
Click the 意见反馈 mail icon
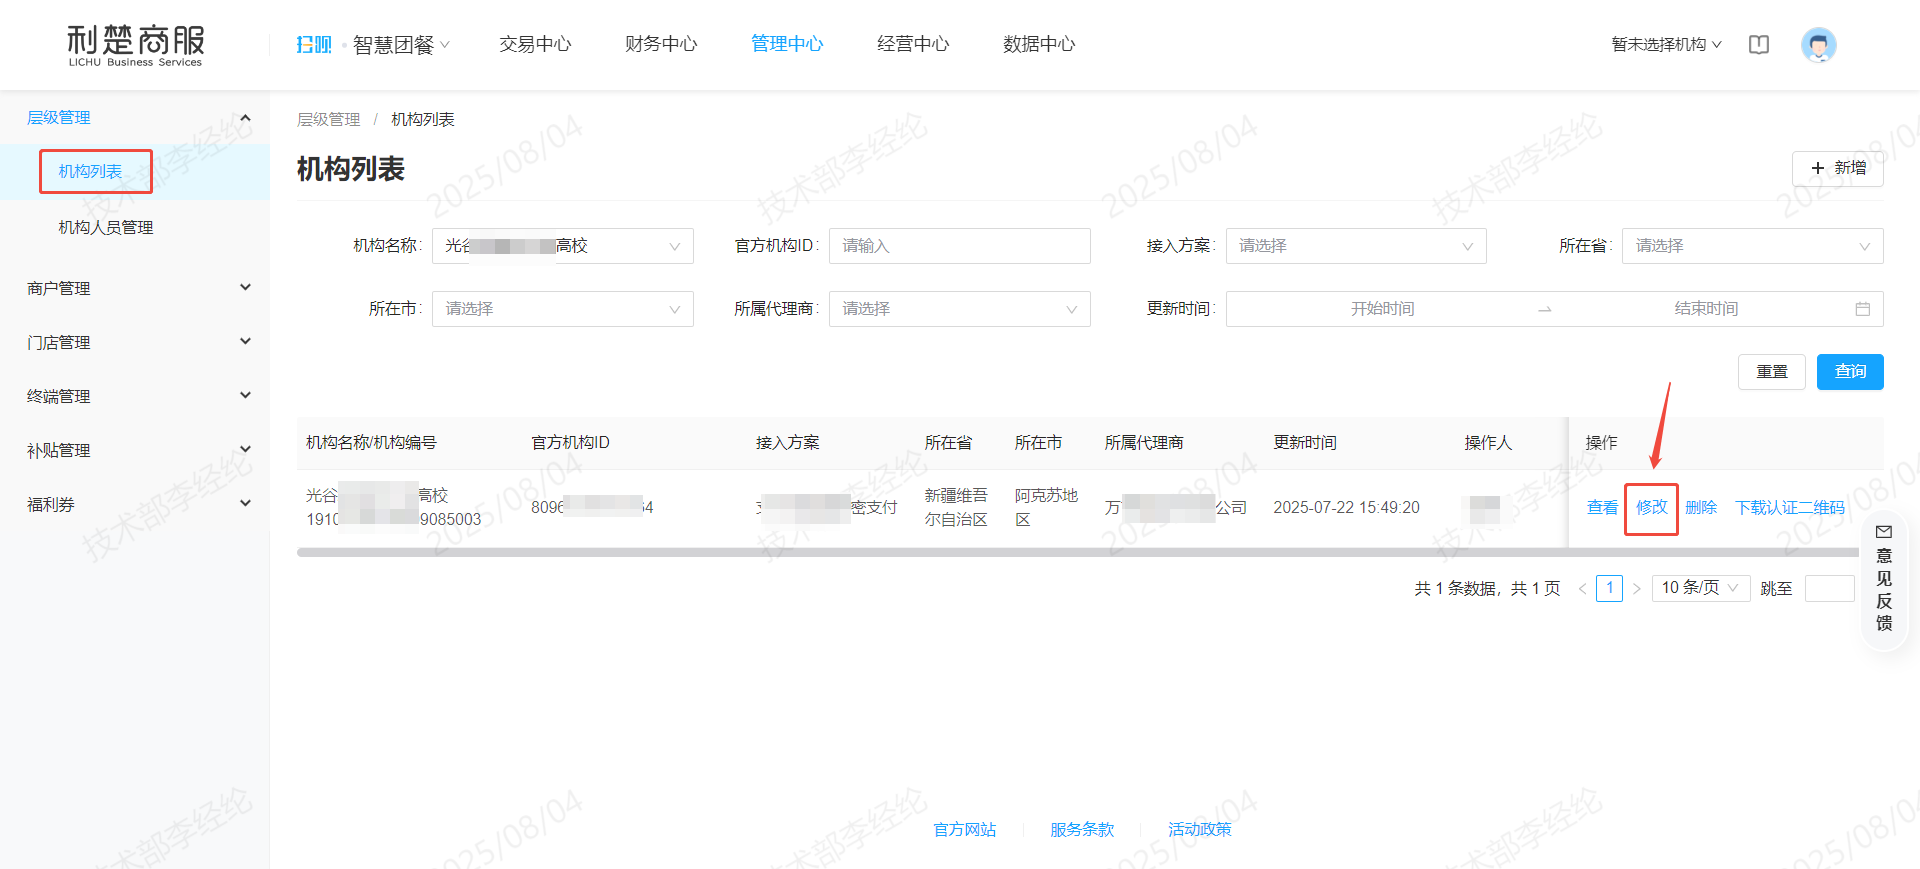(x=1884, y=532)
